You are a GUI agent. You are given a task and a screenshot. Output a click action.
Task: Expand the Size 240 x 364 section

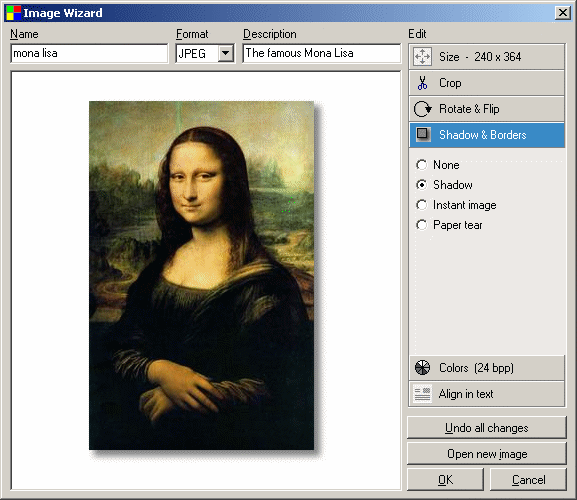coord(486,57)
